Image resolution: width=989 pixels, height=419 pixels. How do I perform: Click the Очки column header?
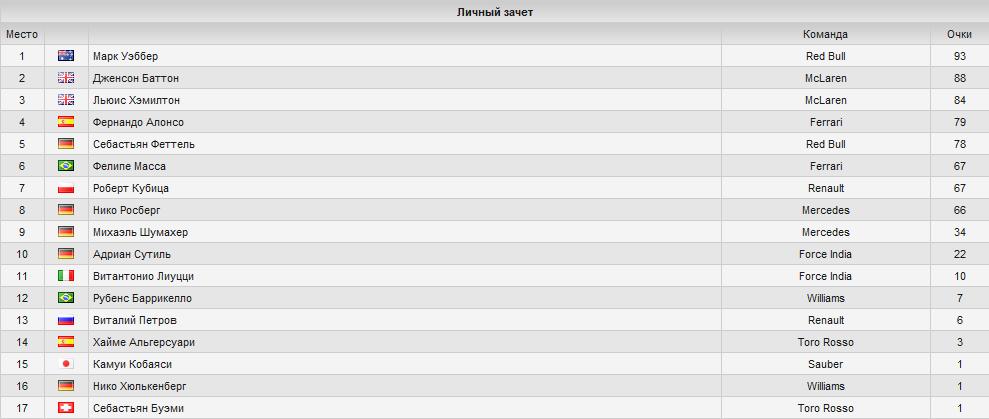959,34
